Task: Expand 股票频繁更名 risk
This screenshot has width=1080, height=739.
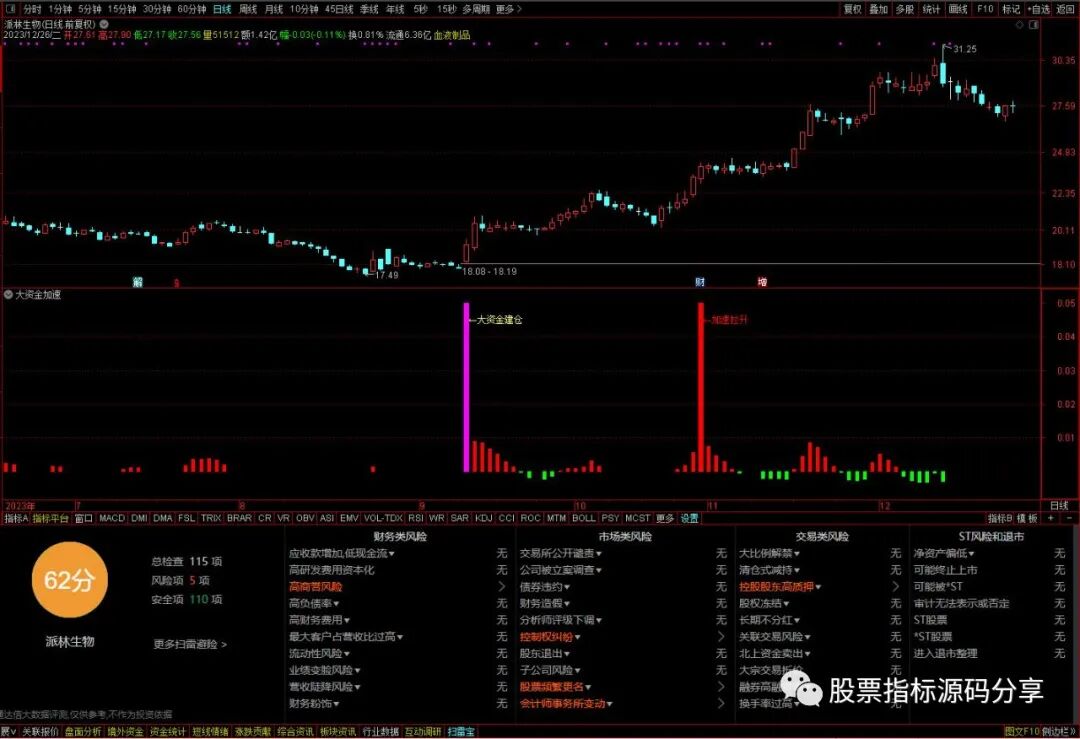Action: click(555, 687)
